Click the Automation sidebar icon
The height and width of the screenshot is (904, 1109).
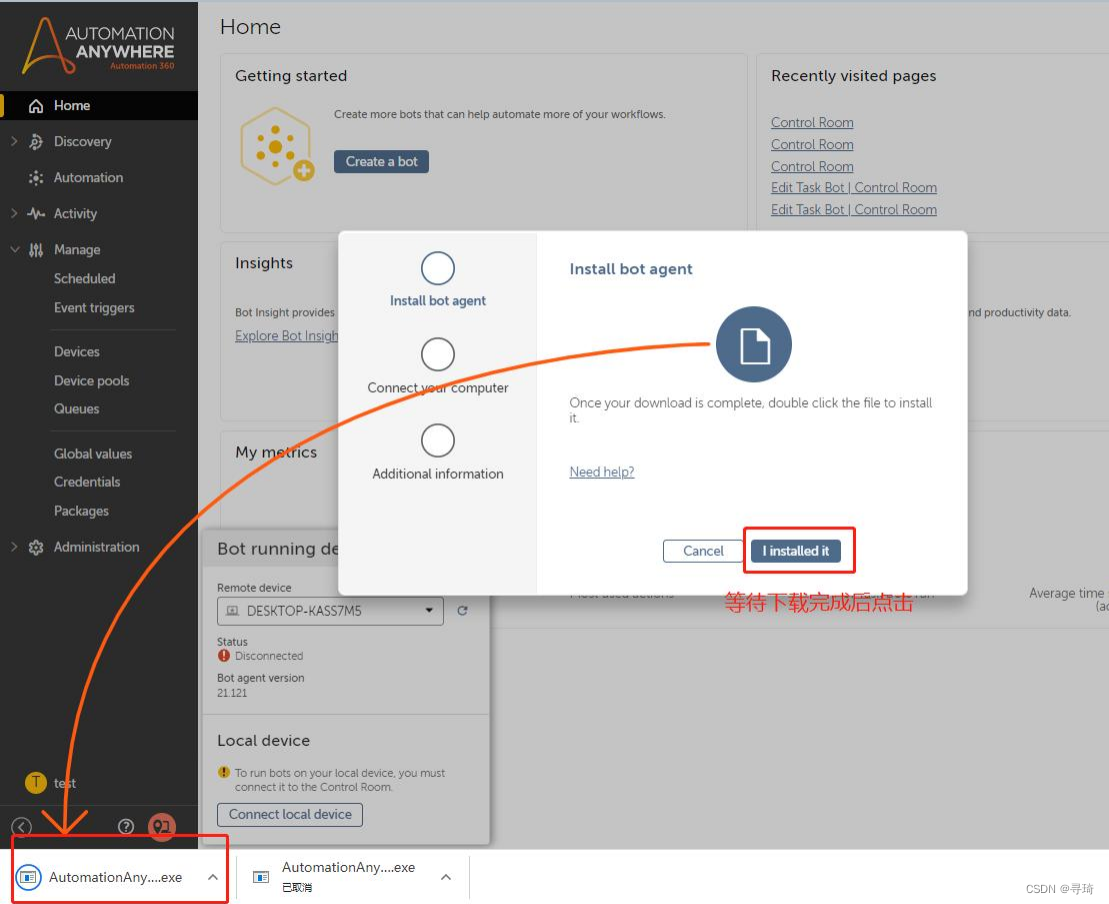(34, 177)
